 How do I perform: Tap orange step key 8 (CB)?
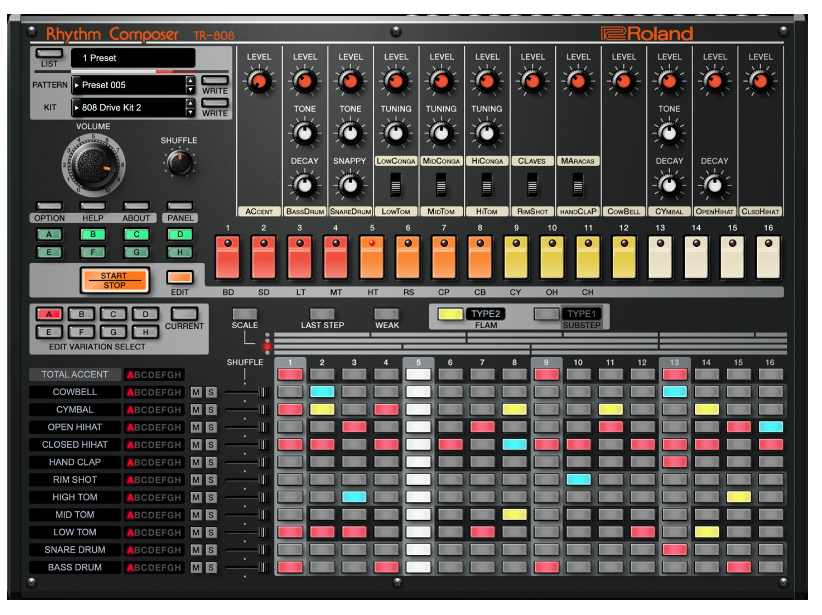[480, 257]
